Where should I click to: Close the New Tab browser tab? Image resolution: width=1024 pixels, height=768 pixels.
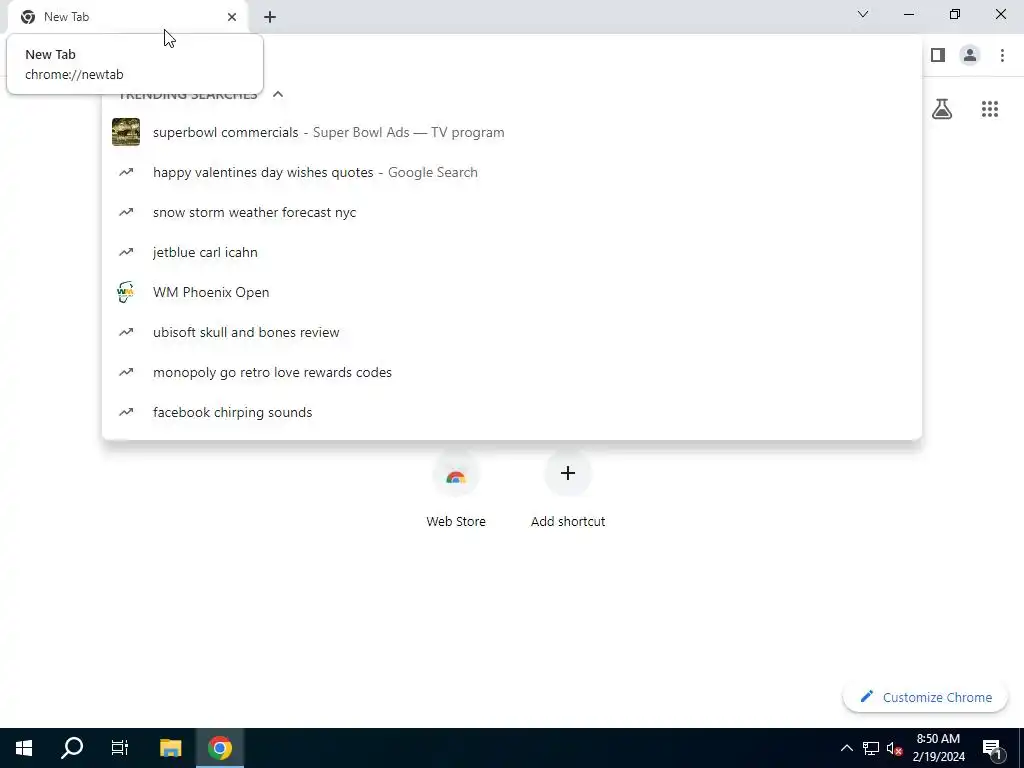pyautogui.click(x=232, y=17)
